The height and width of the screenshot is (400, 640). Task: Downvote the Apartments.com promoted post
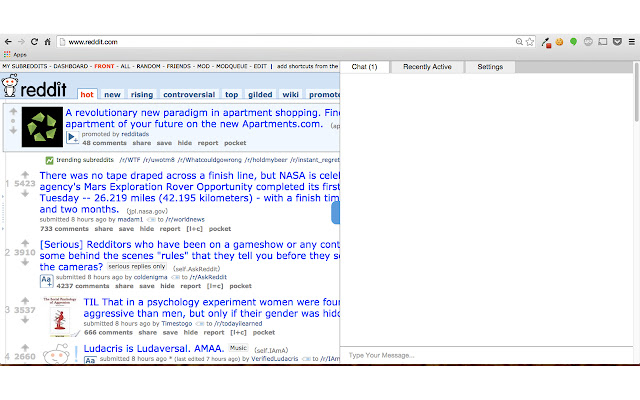click(13, 131)
